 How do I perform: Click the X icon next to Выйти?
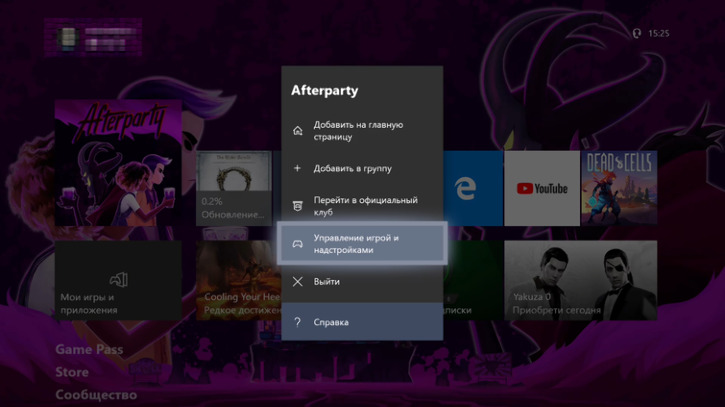[x=297, y=282]
